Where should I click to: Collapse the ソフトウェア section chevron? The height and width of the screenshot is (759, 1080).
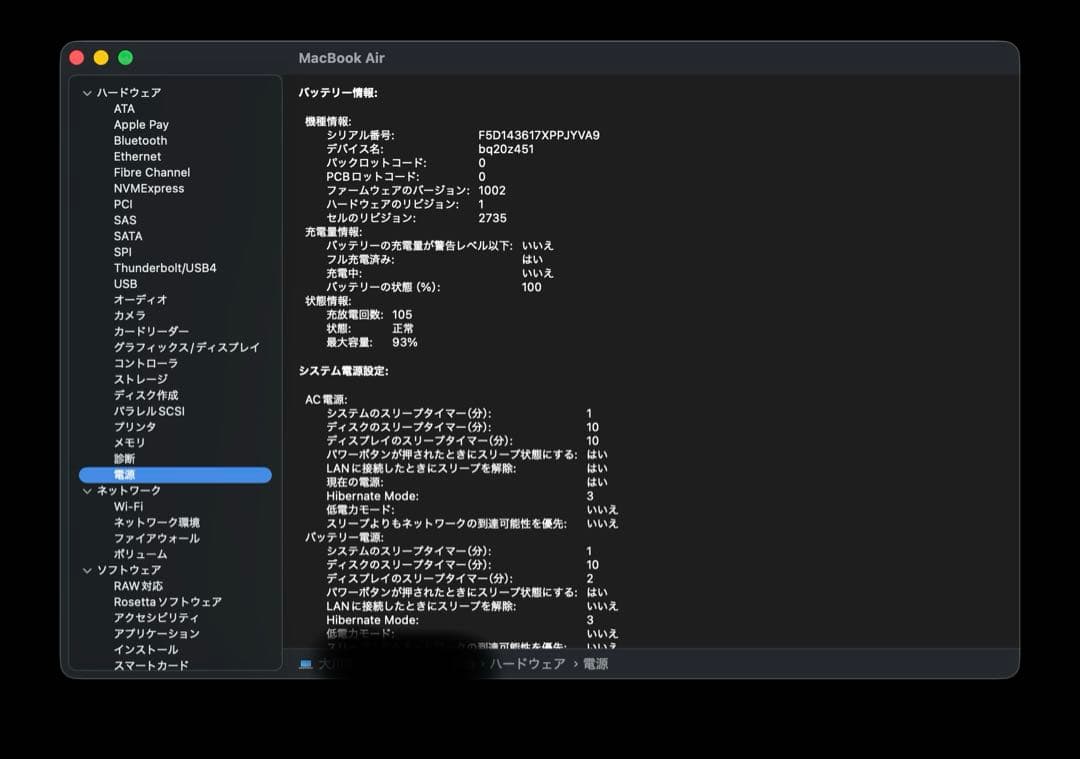(x=87, y=571)
